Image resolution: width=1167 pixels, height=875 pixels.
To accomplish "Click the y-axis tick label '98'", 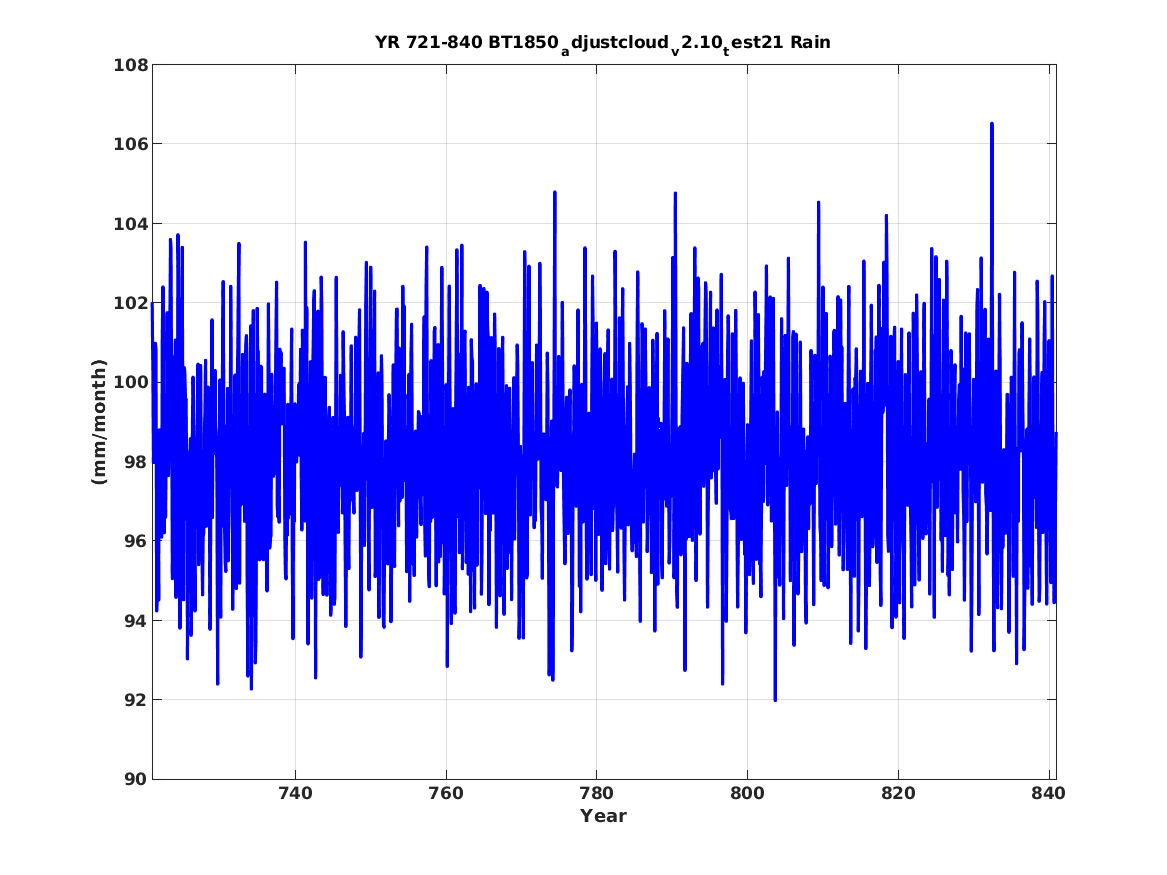I will click(x=135, y=462).
